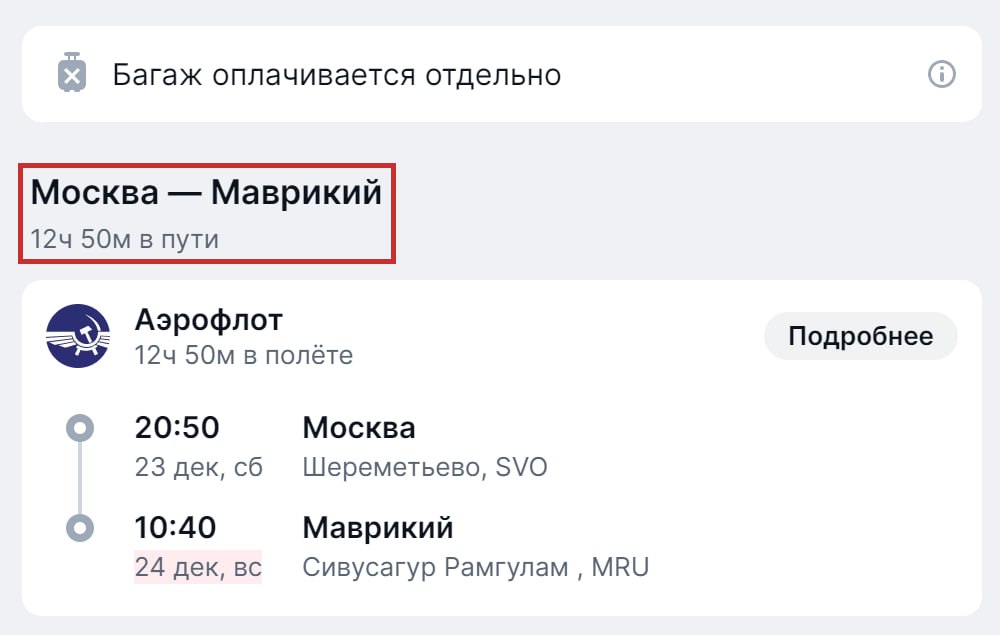Click the Москва — Маврикий route heading

pos(206,192)
